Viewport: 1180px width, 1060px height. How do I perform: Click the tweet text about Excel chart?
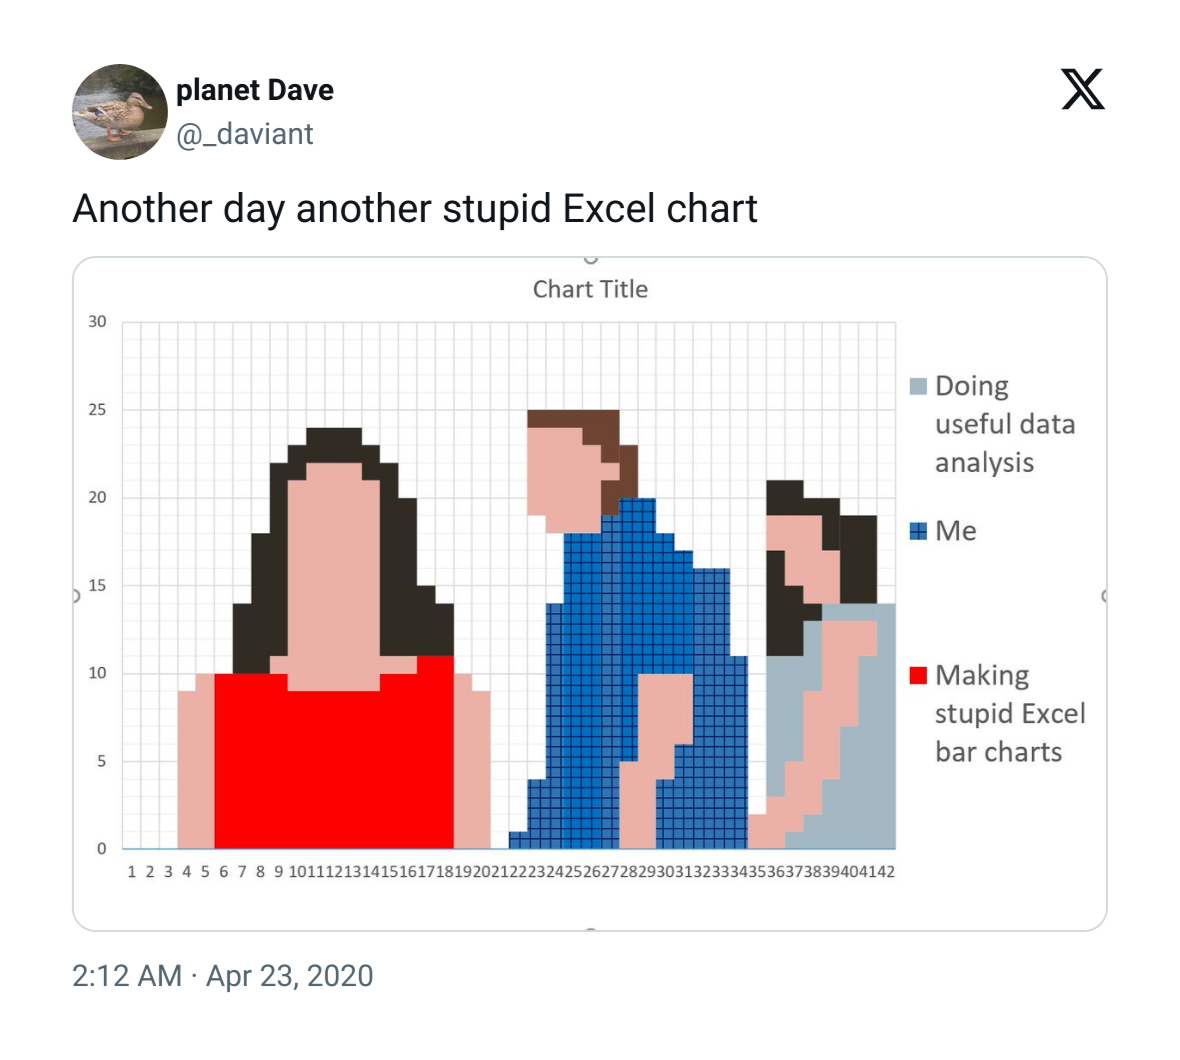tap(415, 208)
